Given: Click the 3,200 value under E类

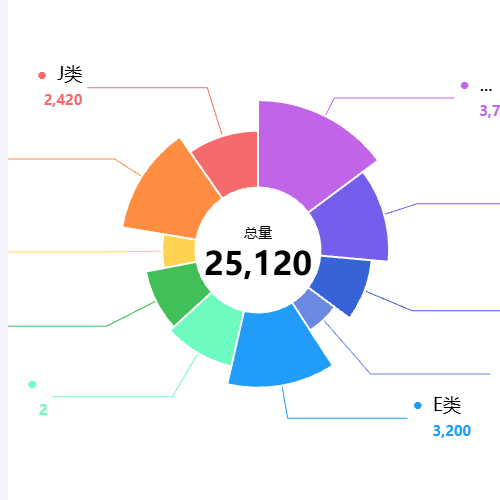Looking at the screenshot, I should (x=452, y=431).
